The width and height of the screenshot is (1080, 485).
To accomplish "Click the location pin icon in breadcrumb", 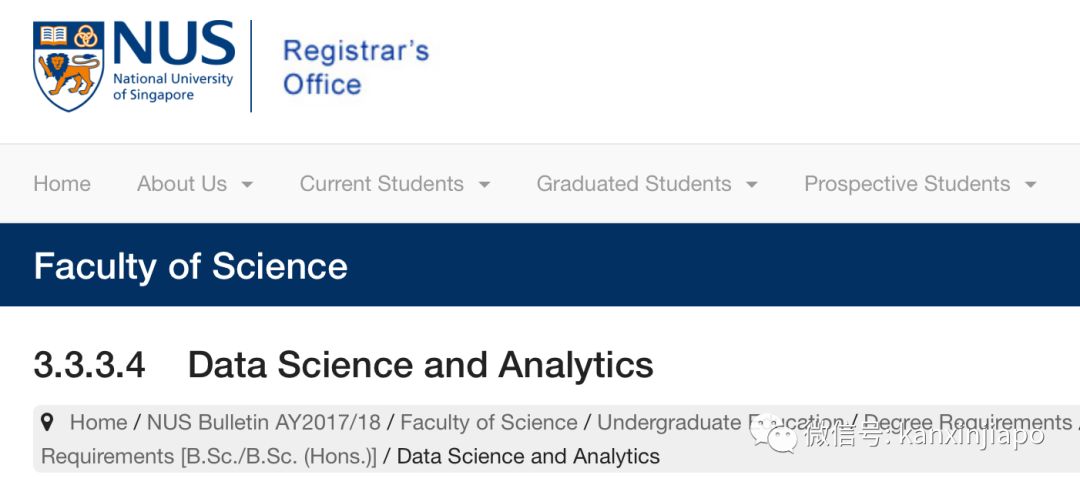I will (x=48, y=423).
